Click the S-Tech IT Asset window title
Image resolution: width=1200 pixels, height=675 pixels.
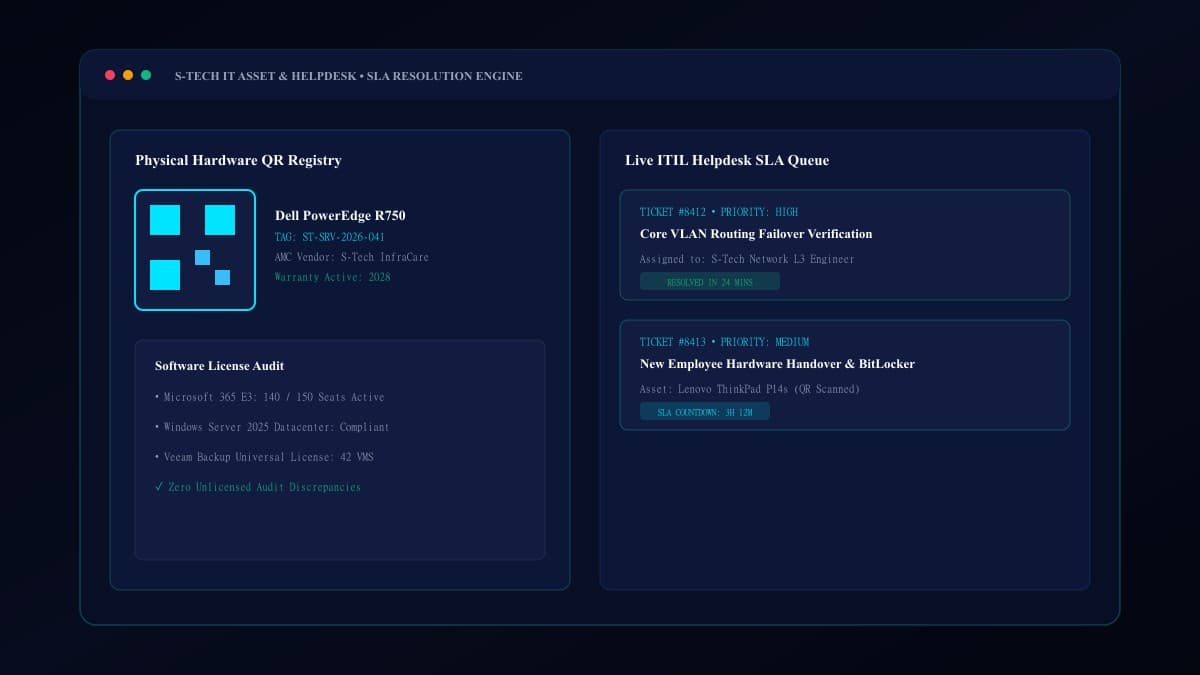coord(348,76)
